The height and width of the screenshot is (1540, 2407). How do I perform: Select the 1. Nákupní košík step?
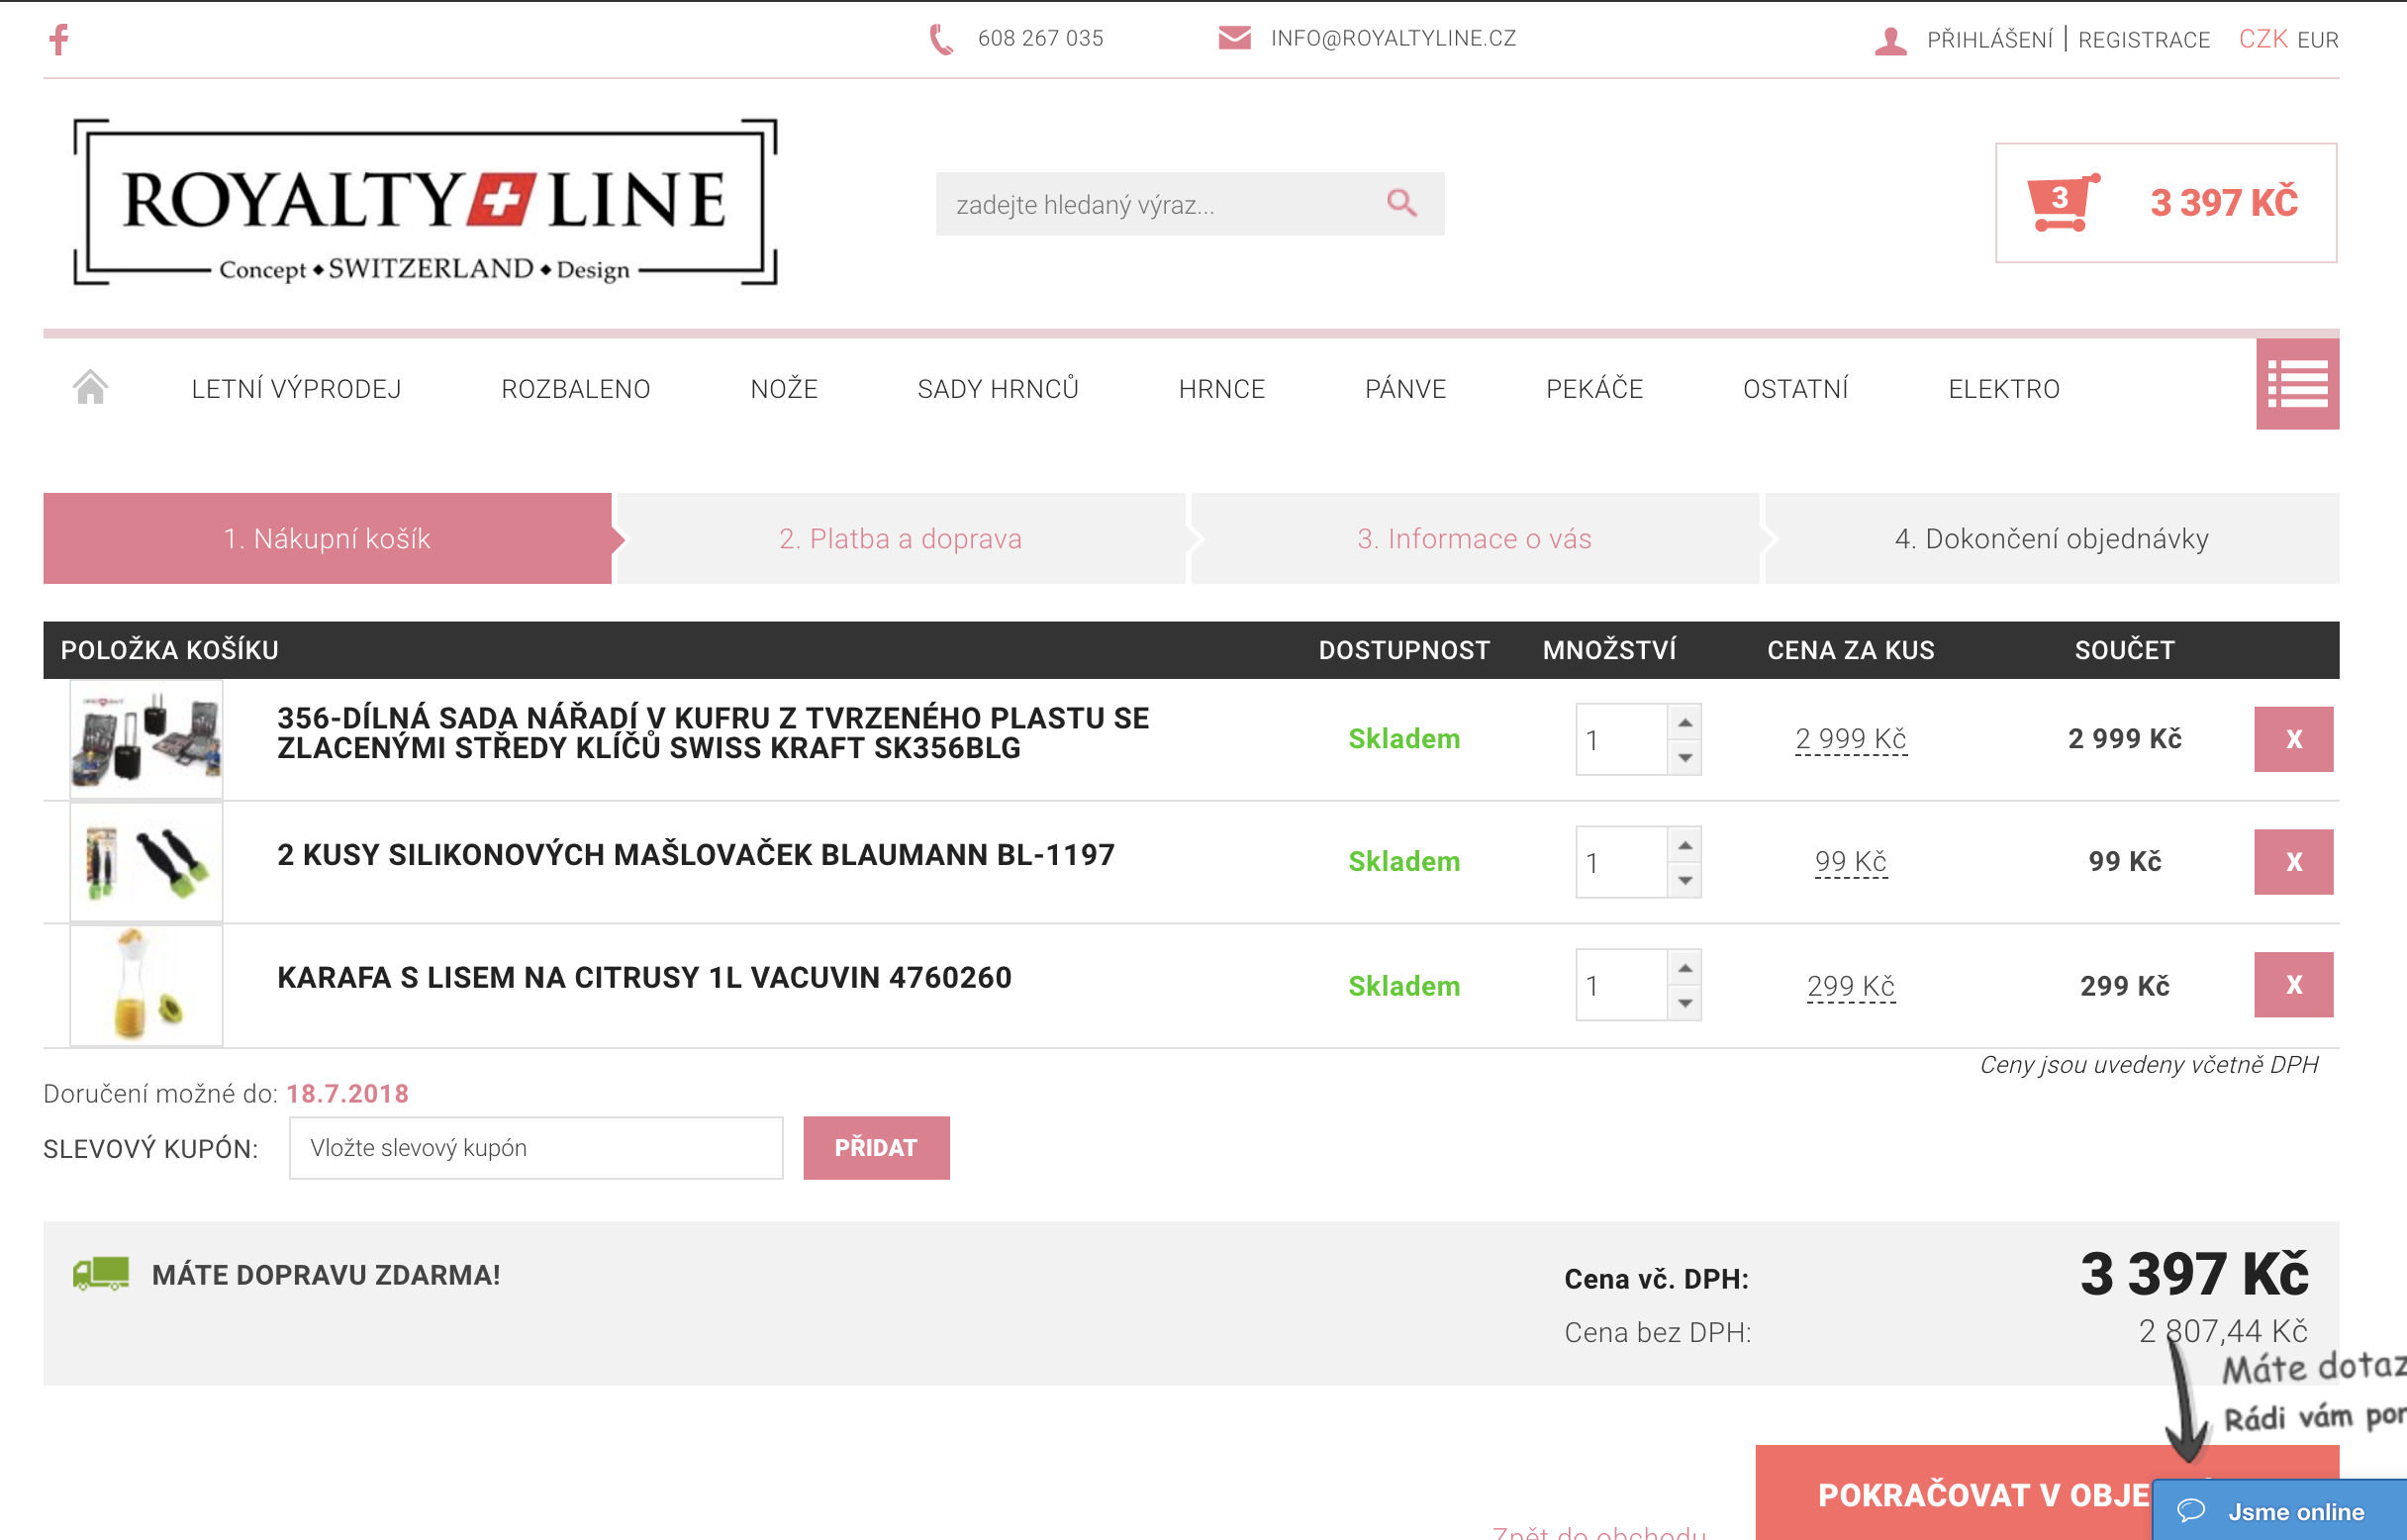[327, 538]
